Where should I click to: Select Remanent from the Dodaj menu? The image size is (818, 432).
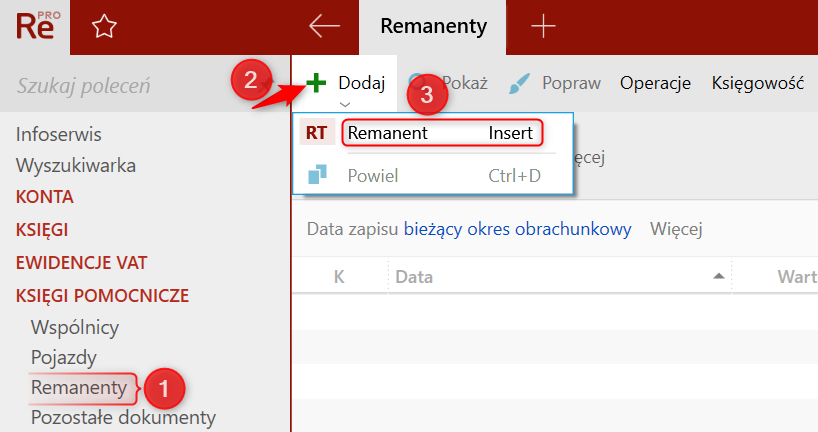pos(440,133)
